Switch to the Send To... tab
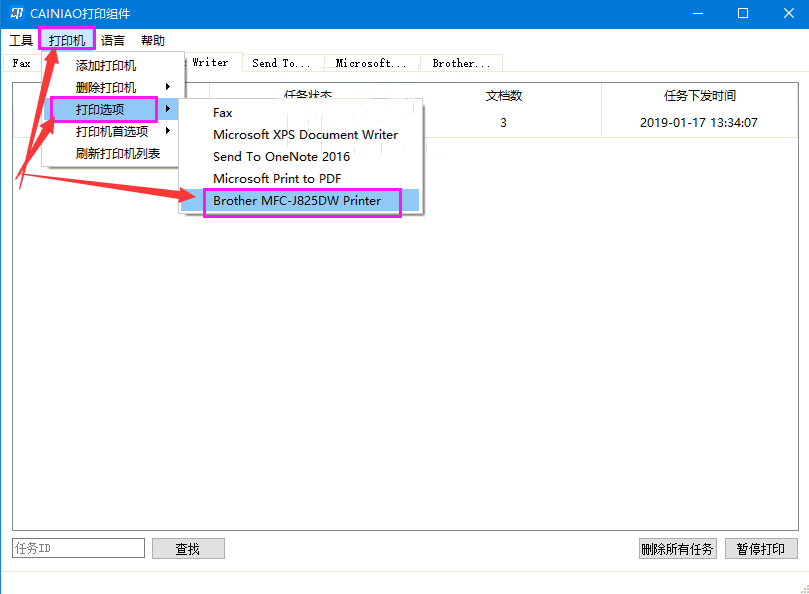Screen dimensions: 809x594 [x=279, y=63]
